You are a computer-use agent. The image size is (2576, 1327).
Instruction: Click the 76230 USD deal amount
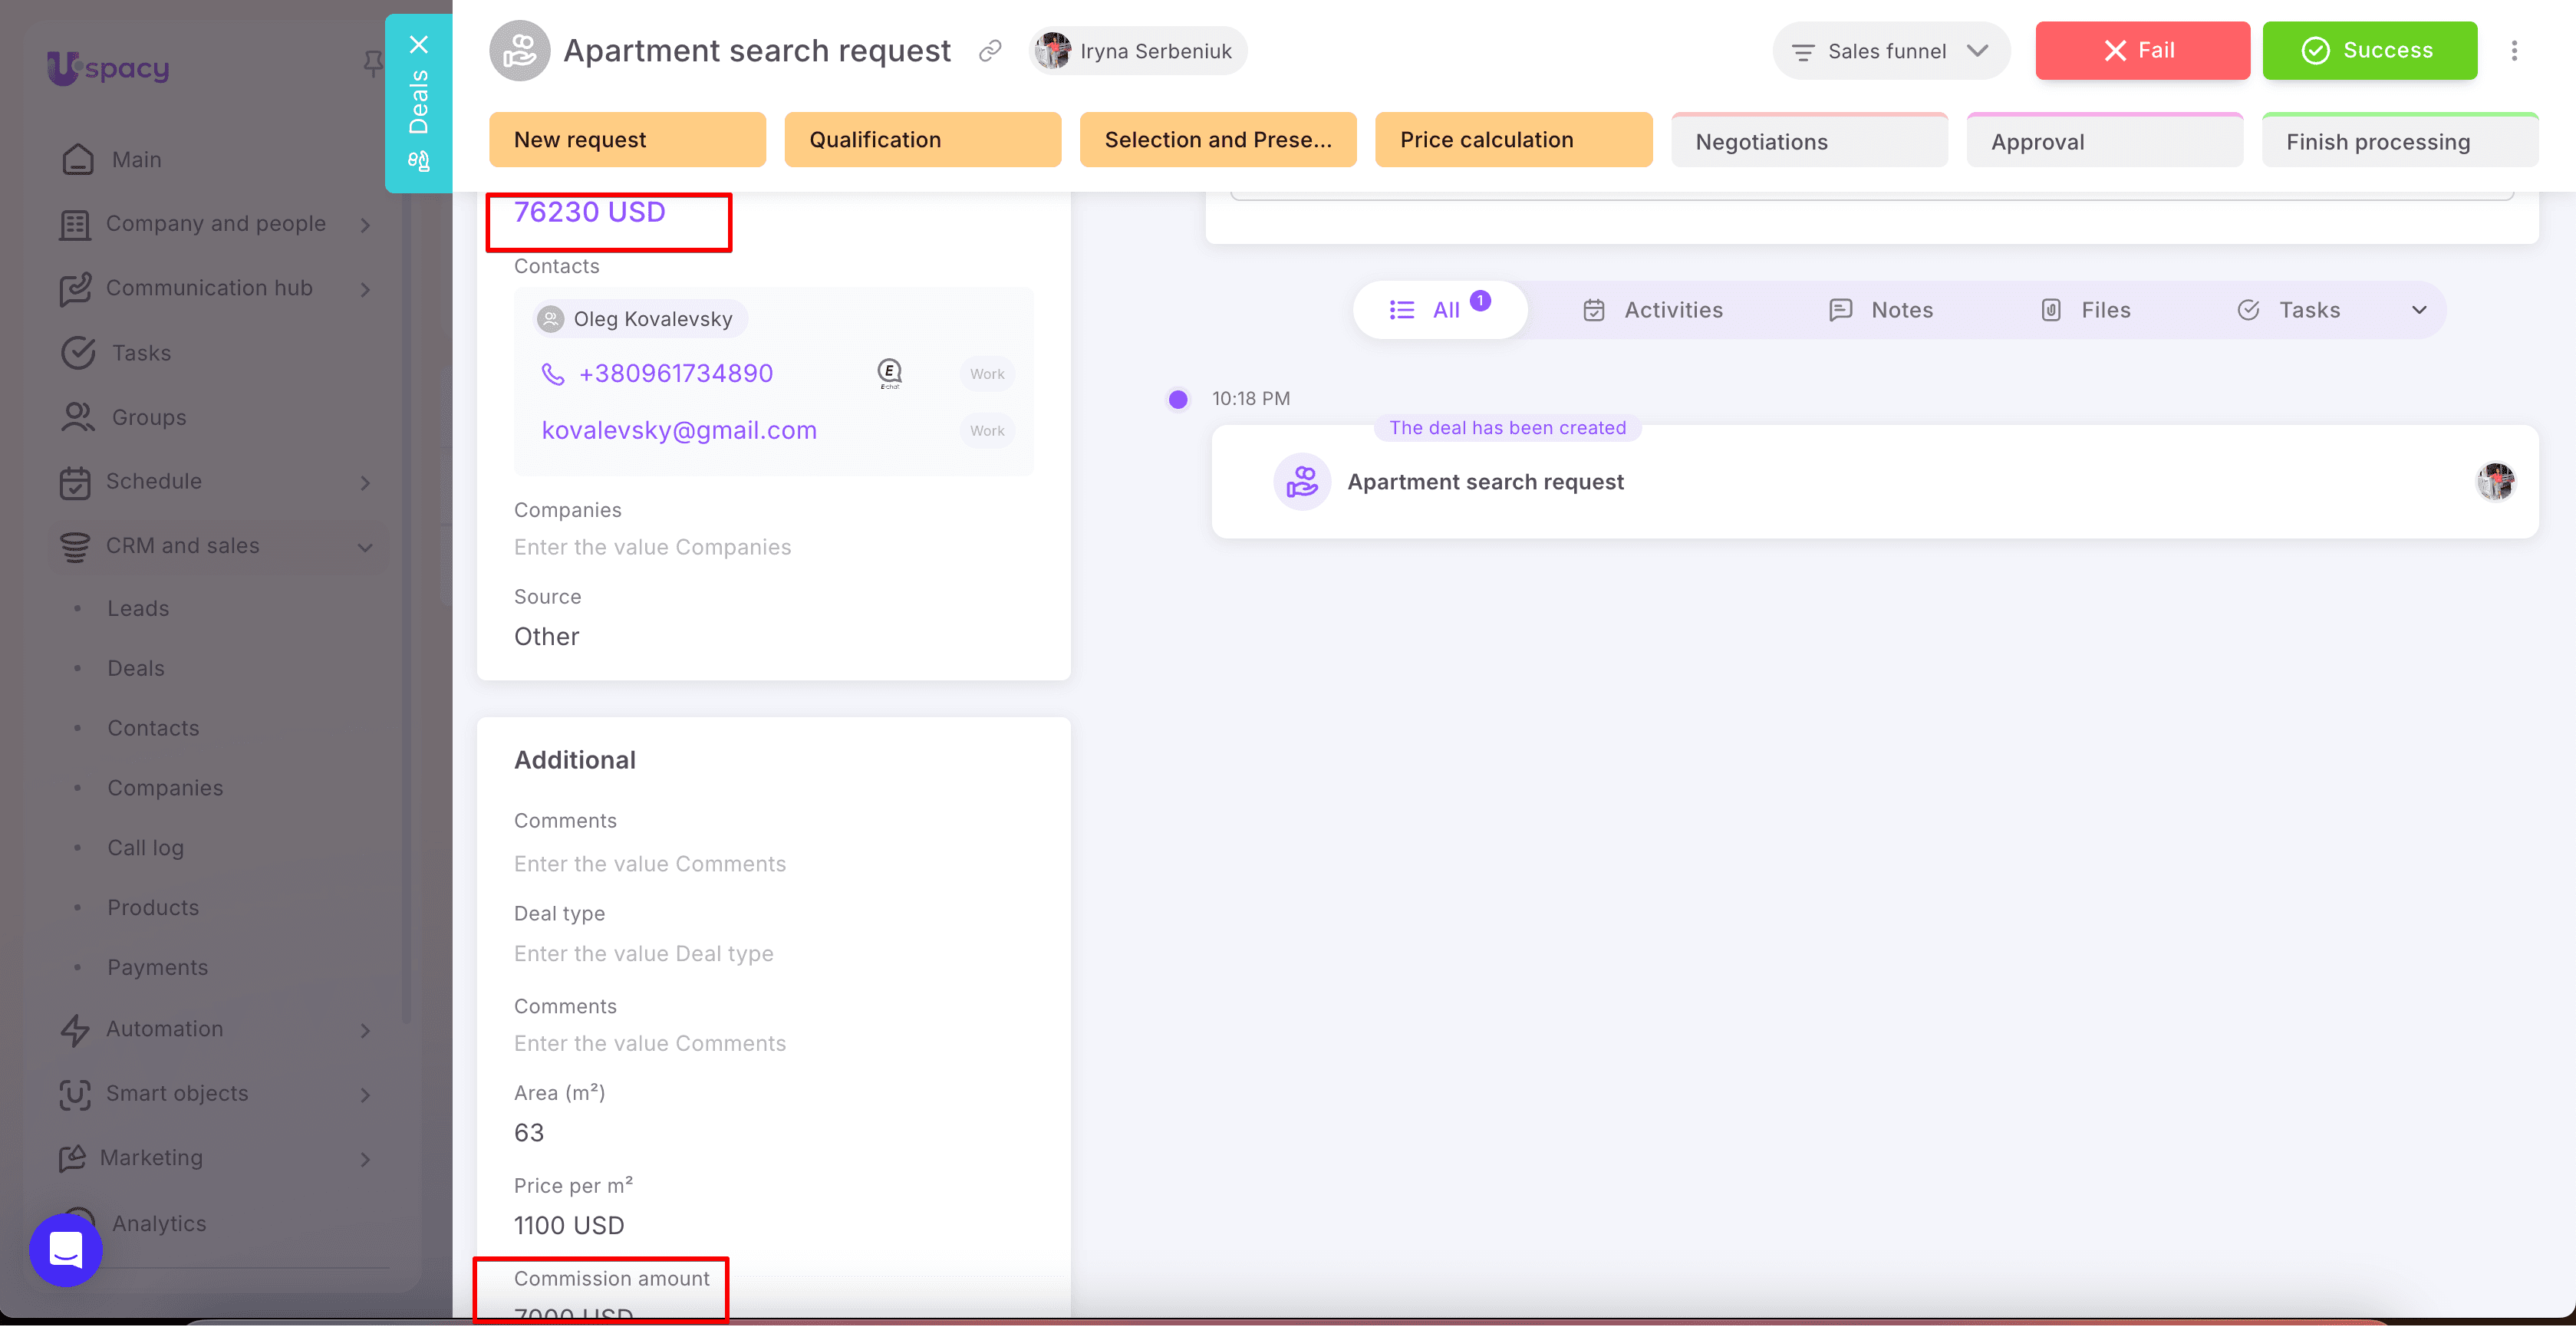[589, 212]
